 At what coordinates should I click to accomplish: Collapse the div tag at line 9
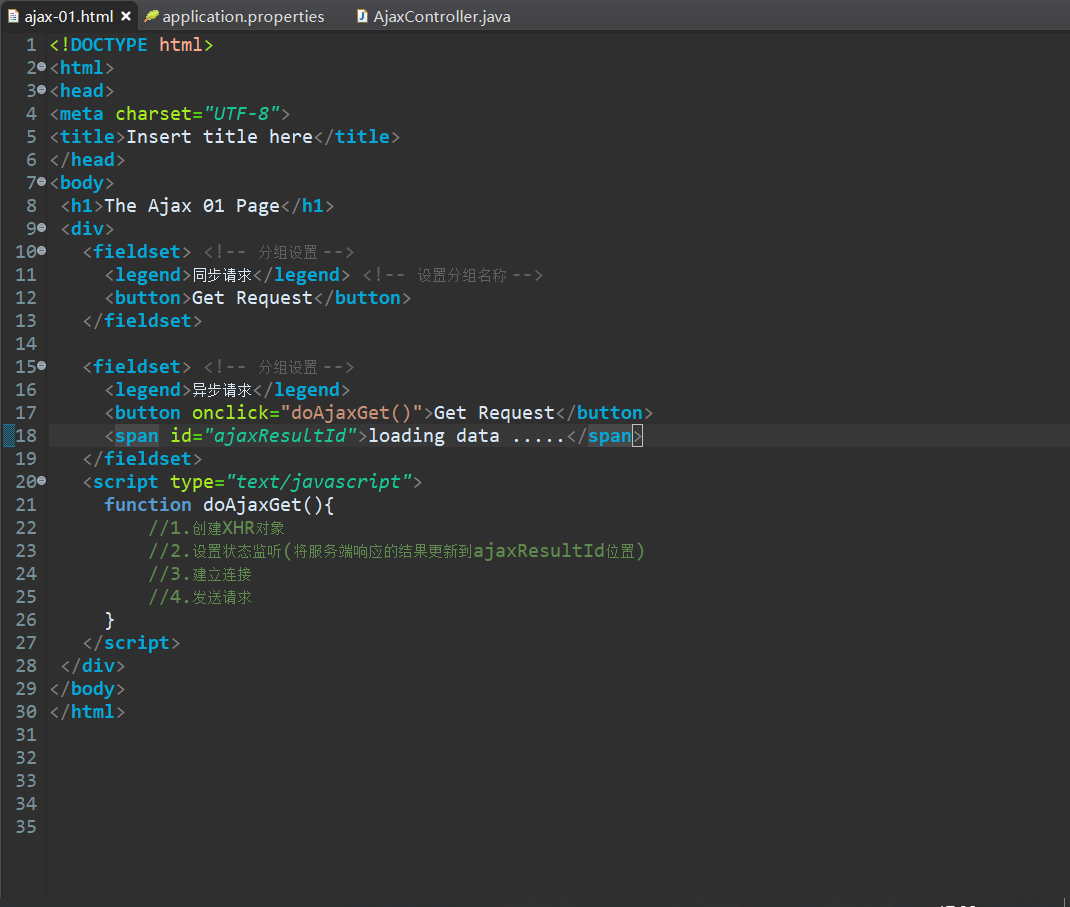(42, 227)
